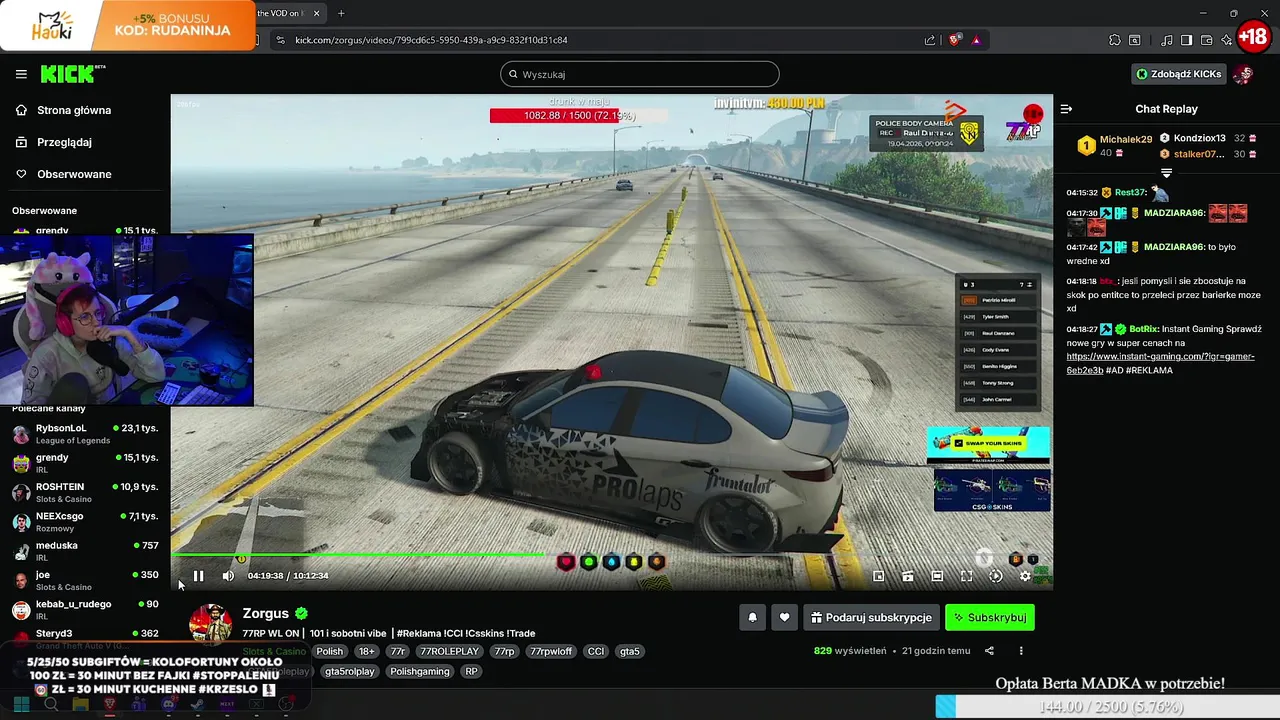The height and width of the screenshot is (720, 1280).
Task: Open video player settings gear
Action: 1025,576
